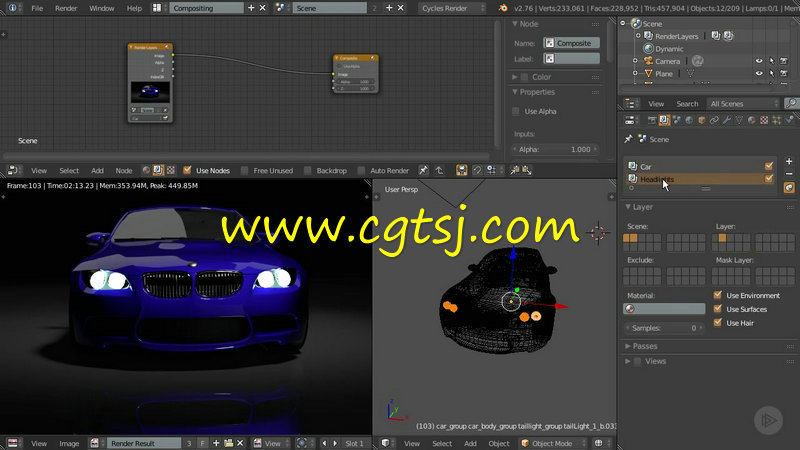Expand RenderLayers in outliner tree

(638, 36)
